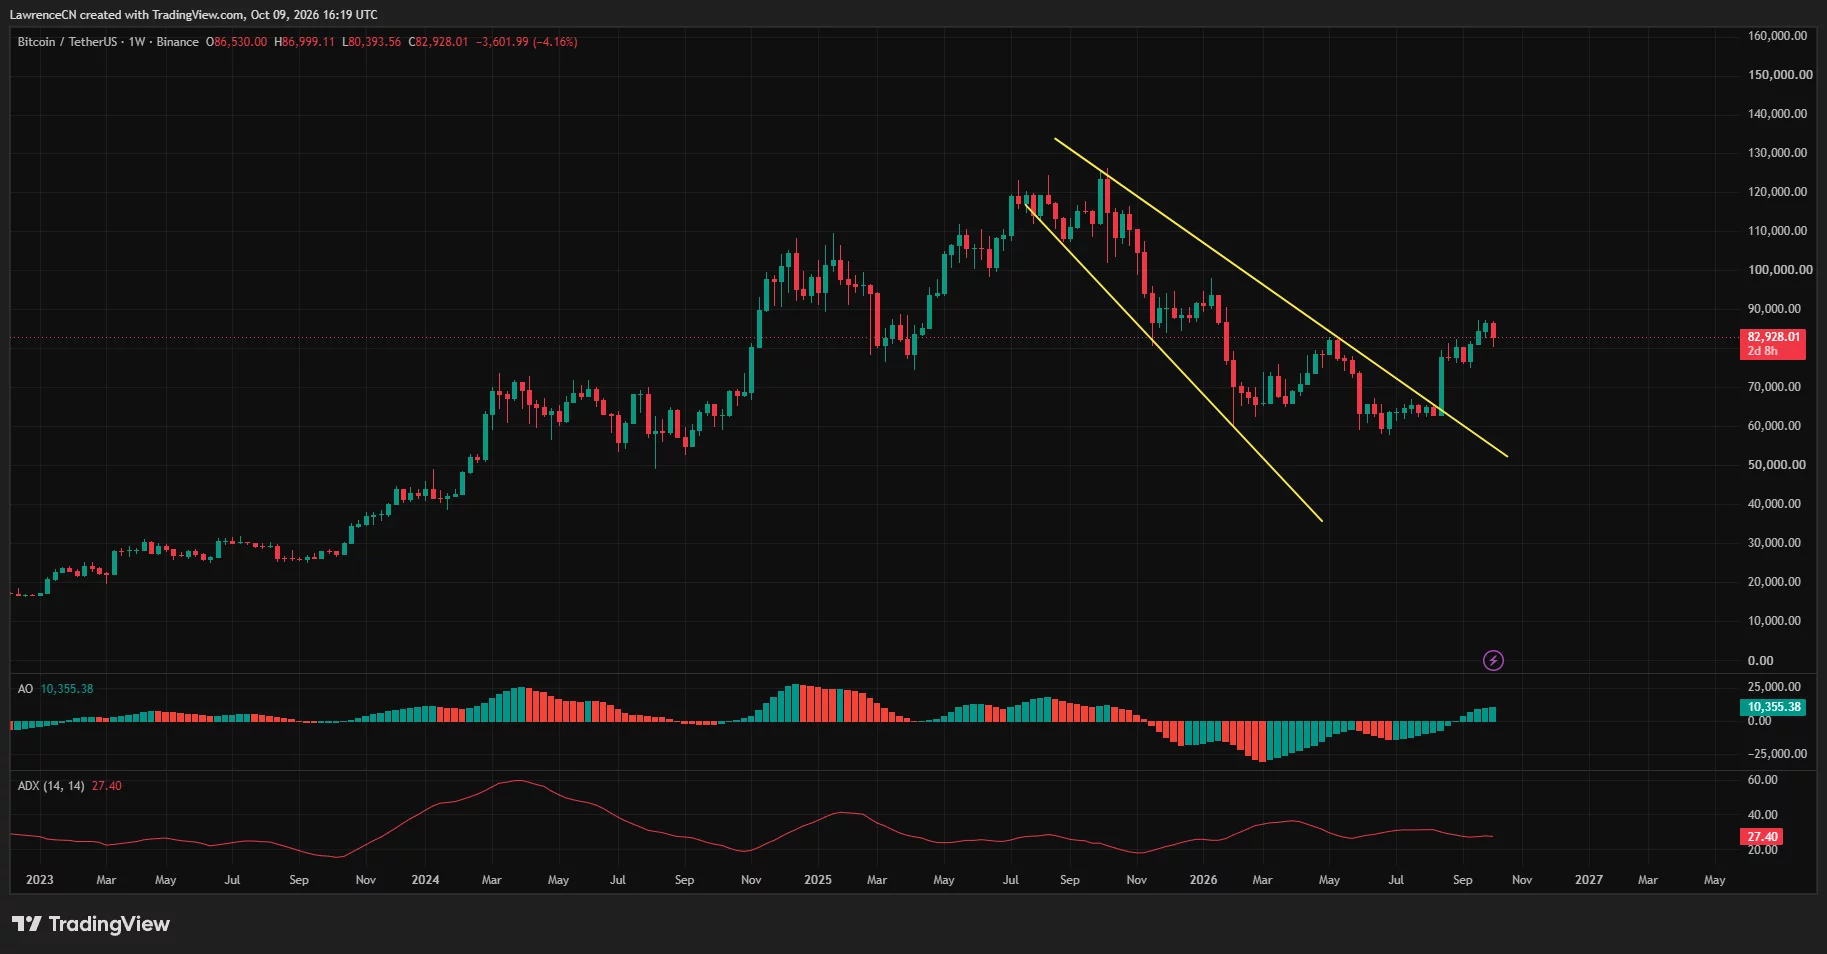Click the AO value 10,355.38 beside the AO label

[67, 689]
